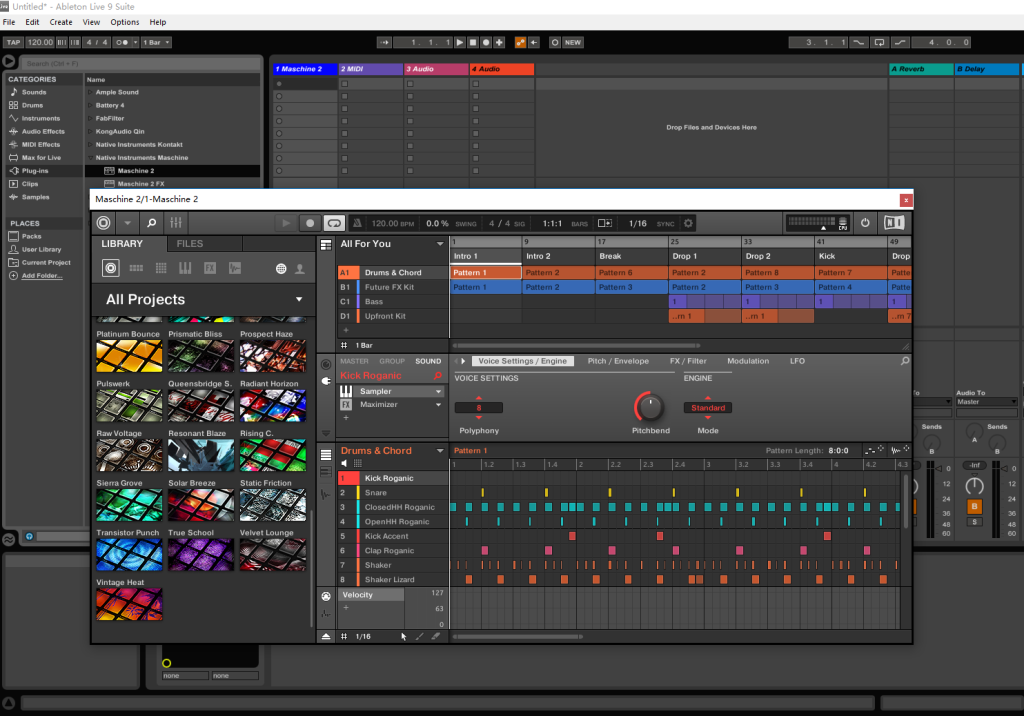
Task: Open the Maschine mixer view icon
Action: 176,223
